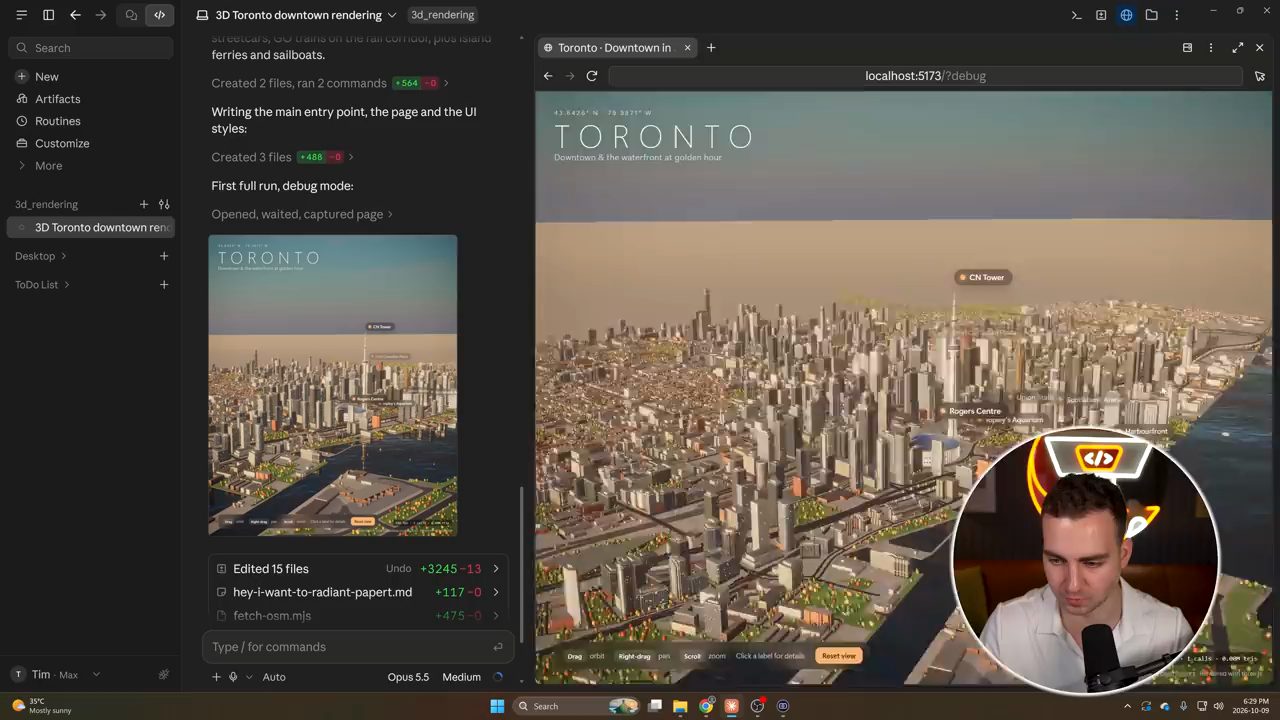Expand the Edited 15 files summary
Viewport: 1280px width, 720px height.
[358, 569]
